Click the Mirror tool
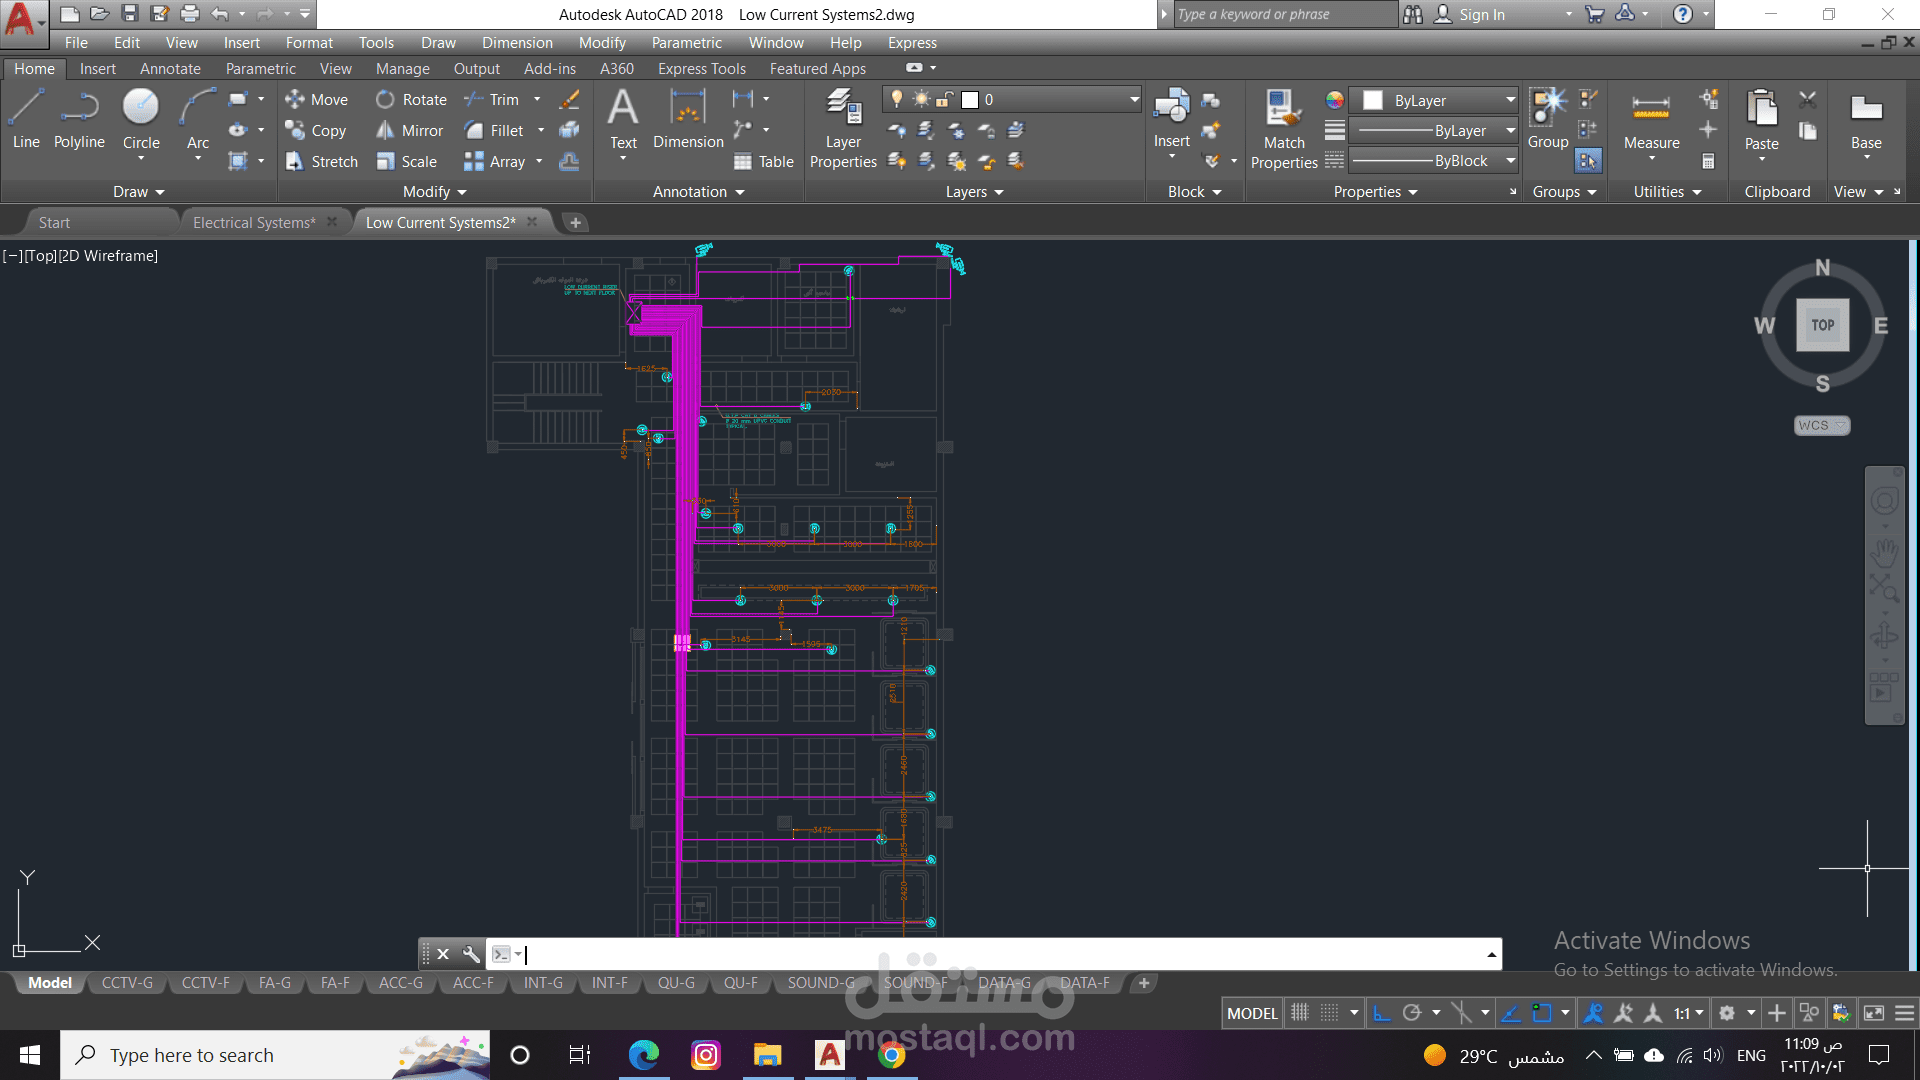 point(410,131)
